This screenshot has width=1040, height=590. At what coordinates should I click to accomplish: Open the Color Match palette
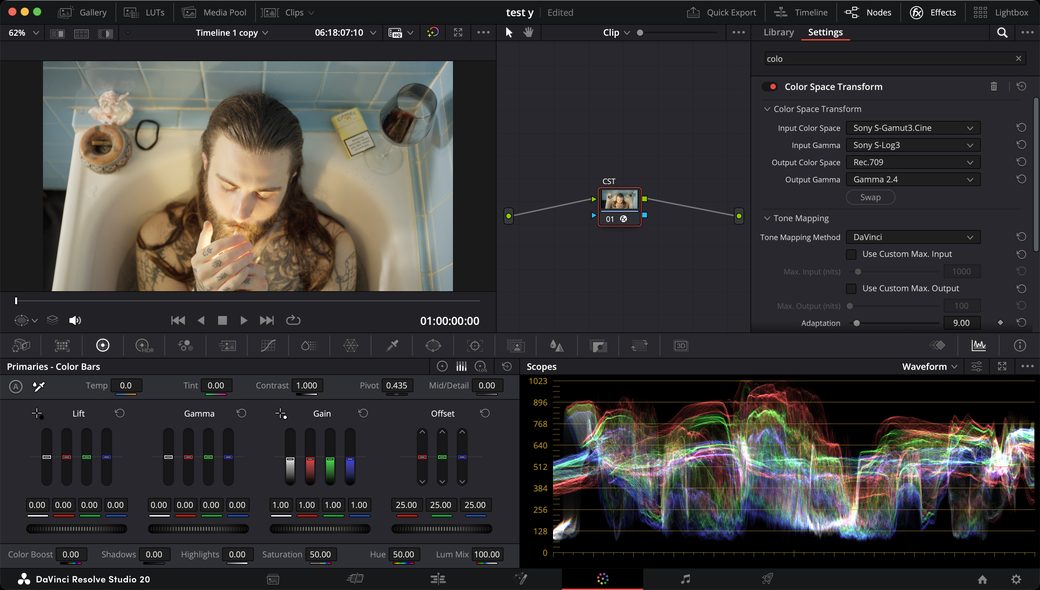click(62, 345)
